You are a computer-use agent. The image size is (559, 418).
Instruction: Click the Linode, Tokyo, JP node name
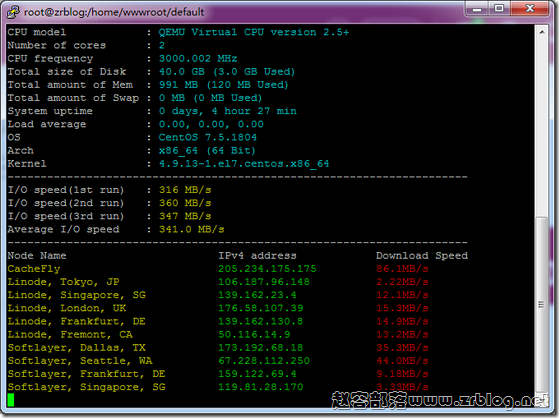click(63, 282)
